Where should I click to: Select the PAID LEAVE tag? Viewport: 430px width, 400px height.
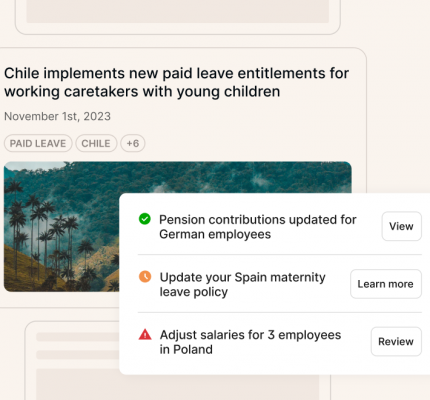38,144
